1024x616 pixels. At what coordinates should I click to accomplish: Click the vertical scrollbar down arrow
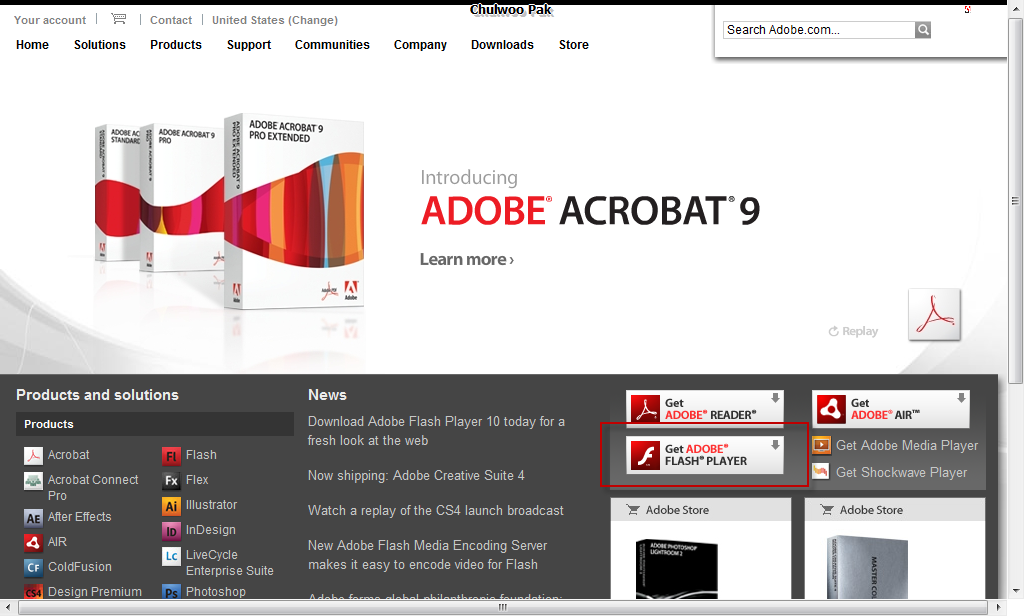(x=1015, y=591)
